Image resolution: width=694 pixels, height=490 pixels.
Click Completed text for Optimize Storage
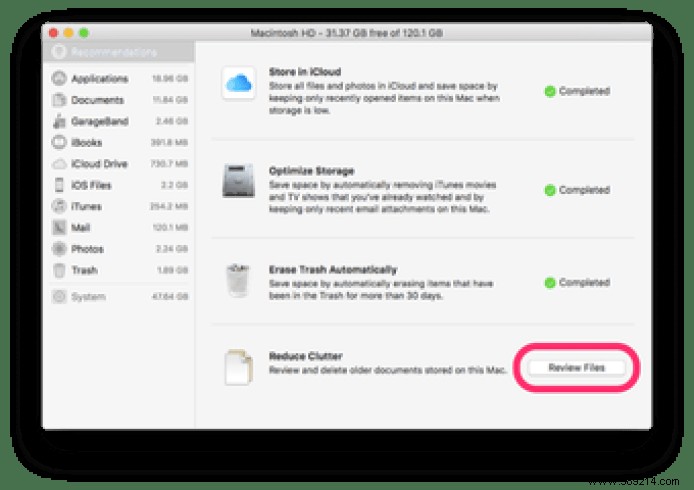click(x=584, y=190)
